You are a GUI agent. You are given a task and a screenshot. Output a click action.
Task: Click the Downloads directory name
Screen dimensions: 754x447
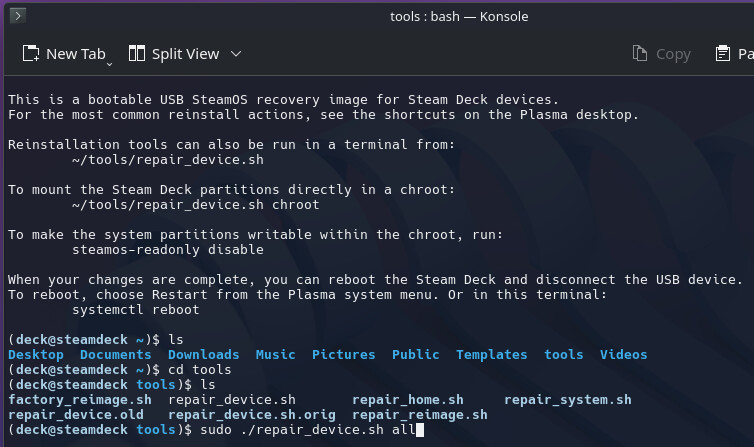click(203, 355)
